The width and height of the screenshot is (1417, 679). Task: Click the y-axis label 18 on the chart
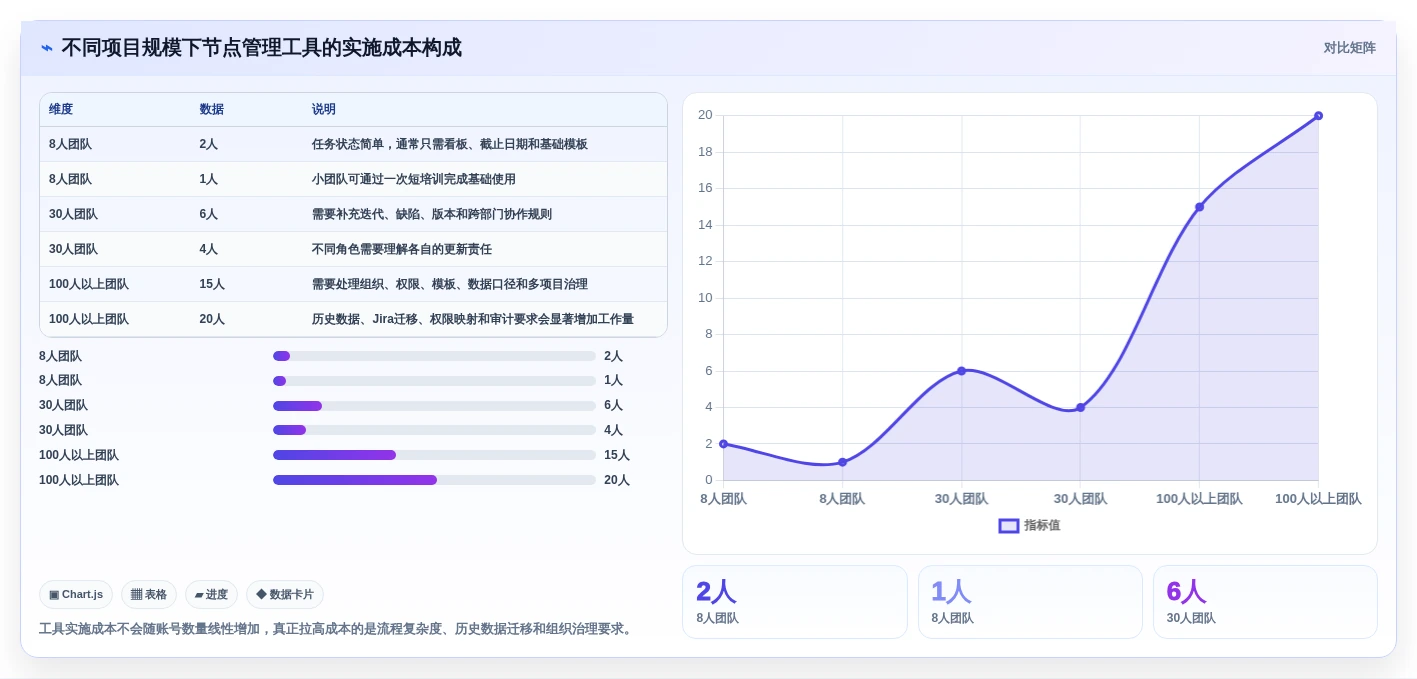(705, 152)
